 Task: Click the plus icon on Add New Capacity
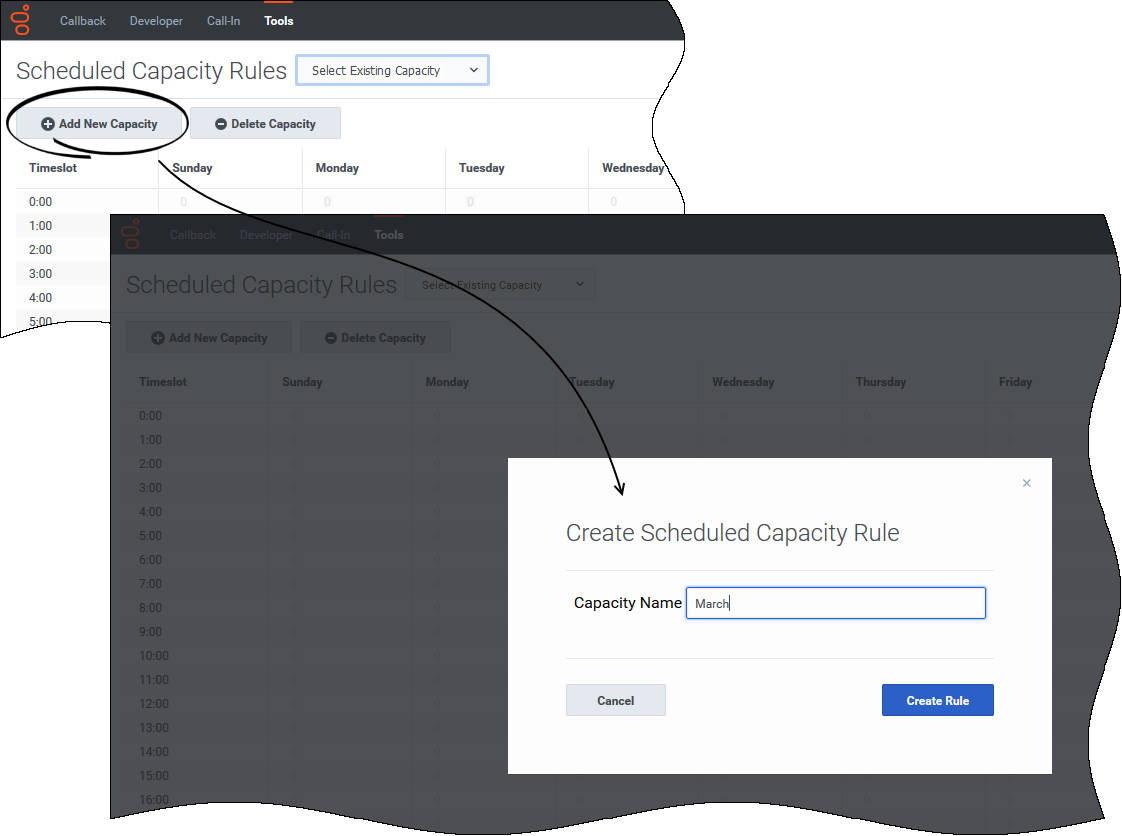(47, 124)
